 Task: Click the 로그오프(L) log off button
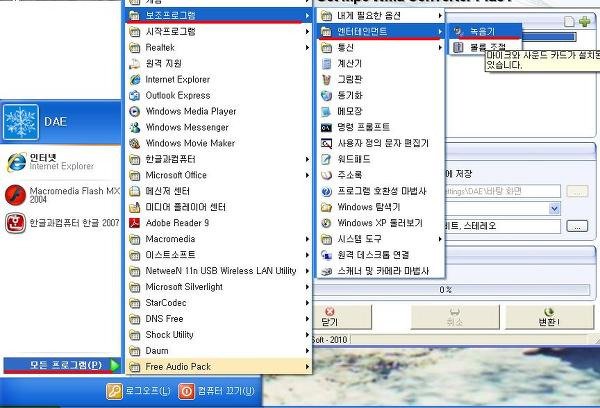point(139,391)
